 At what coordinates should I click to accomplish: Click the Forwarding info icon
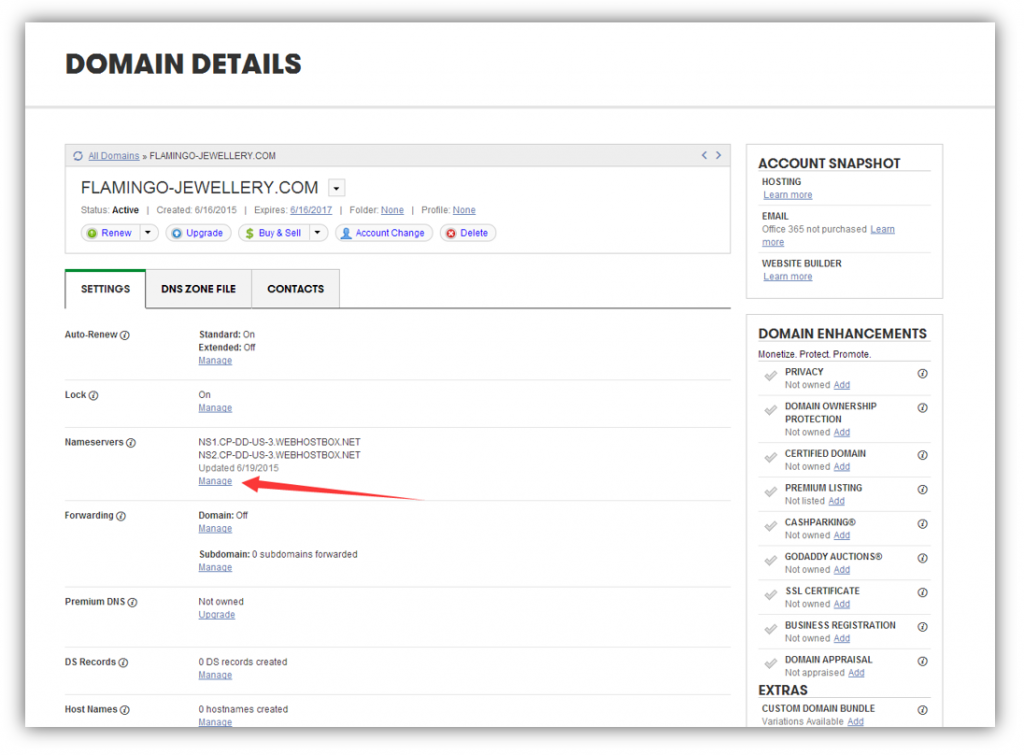(x=121, y=516)
